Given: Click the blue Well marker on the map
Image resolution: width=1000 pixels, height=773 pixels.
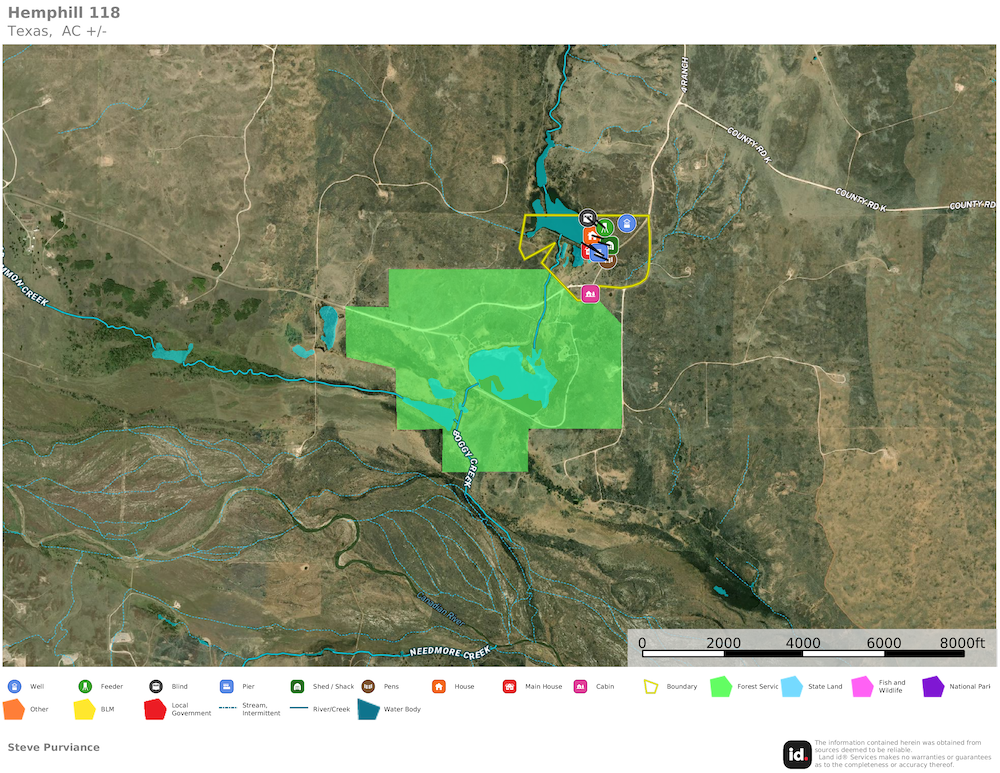Looking at the screenshot, I should 627,223.
